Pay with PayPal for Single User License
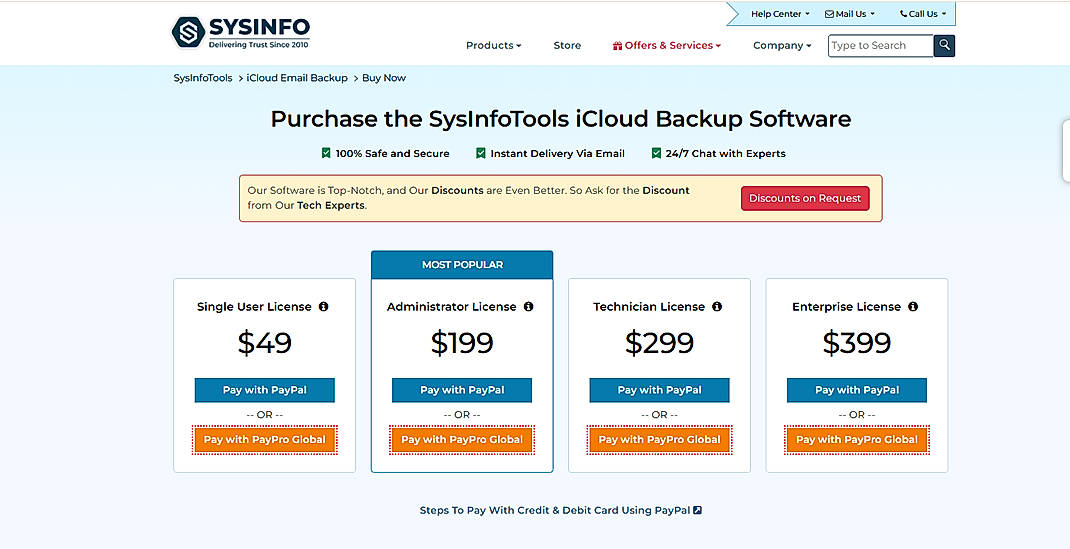The image size is (1070, 549). [265, 390]
